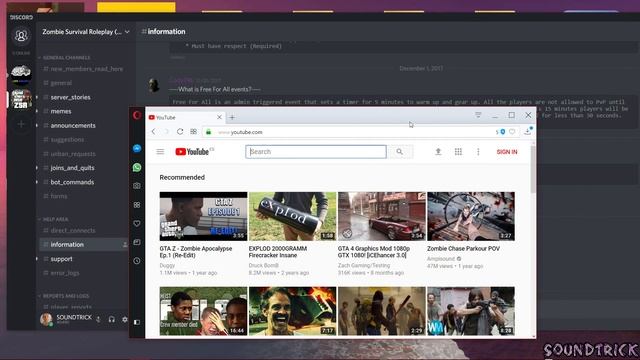Click the Opera snapshot camera icon
The height and width of the screenshot is (360, 640).
pyautogui.click(x=137, y=186)
